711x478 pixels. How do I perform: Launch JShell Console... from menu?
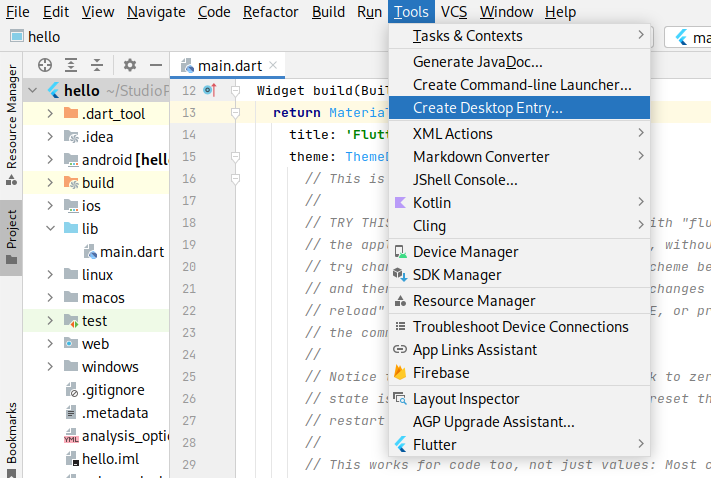click(x=519, y=180)
